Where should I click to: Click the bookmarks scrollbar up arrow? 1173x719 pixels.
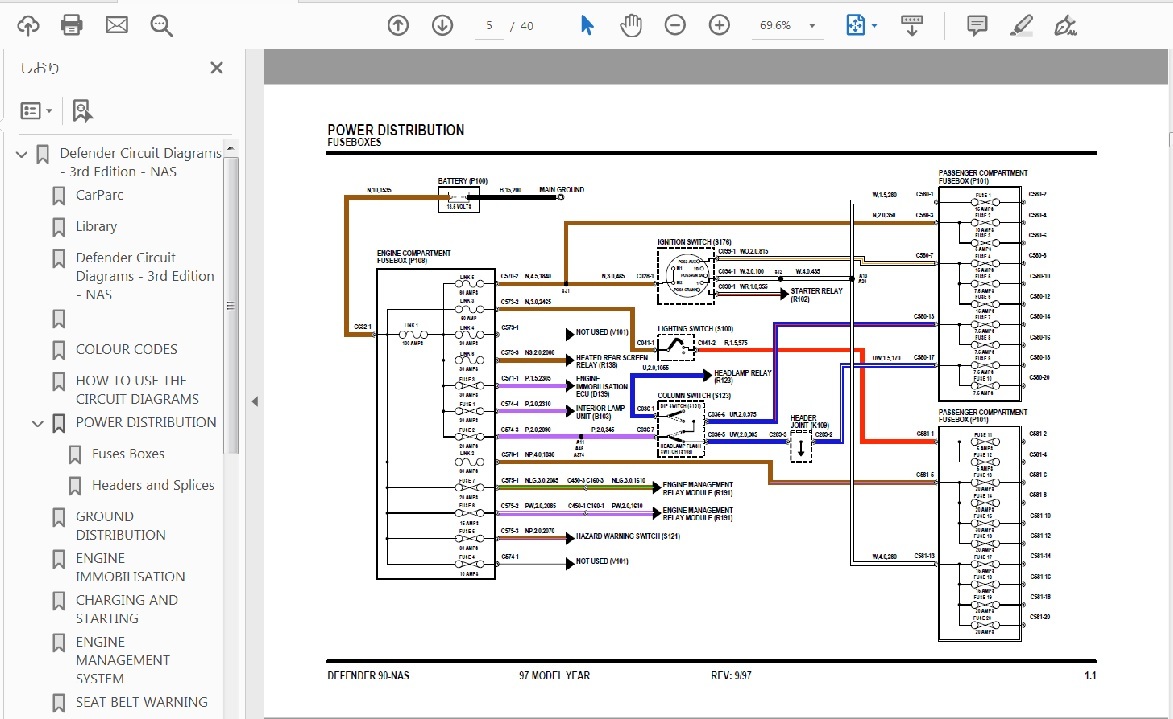[x=230, y=148]
